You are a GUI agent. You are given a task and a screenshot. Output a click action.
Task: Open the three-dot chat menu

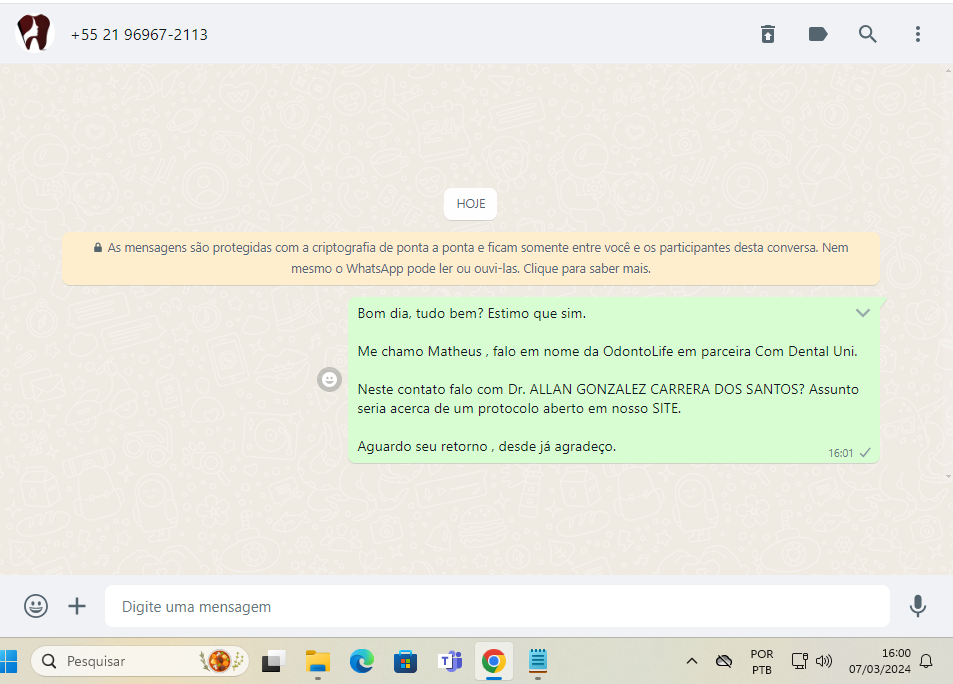click(918, 34)
